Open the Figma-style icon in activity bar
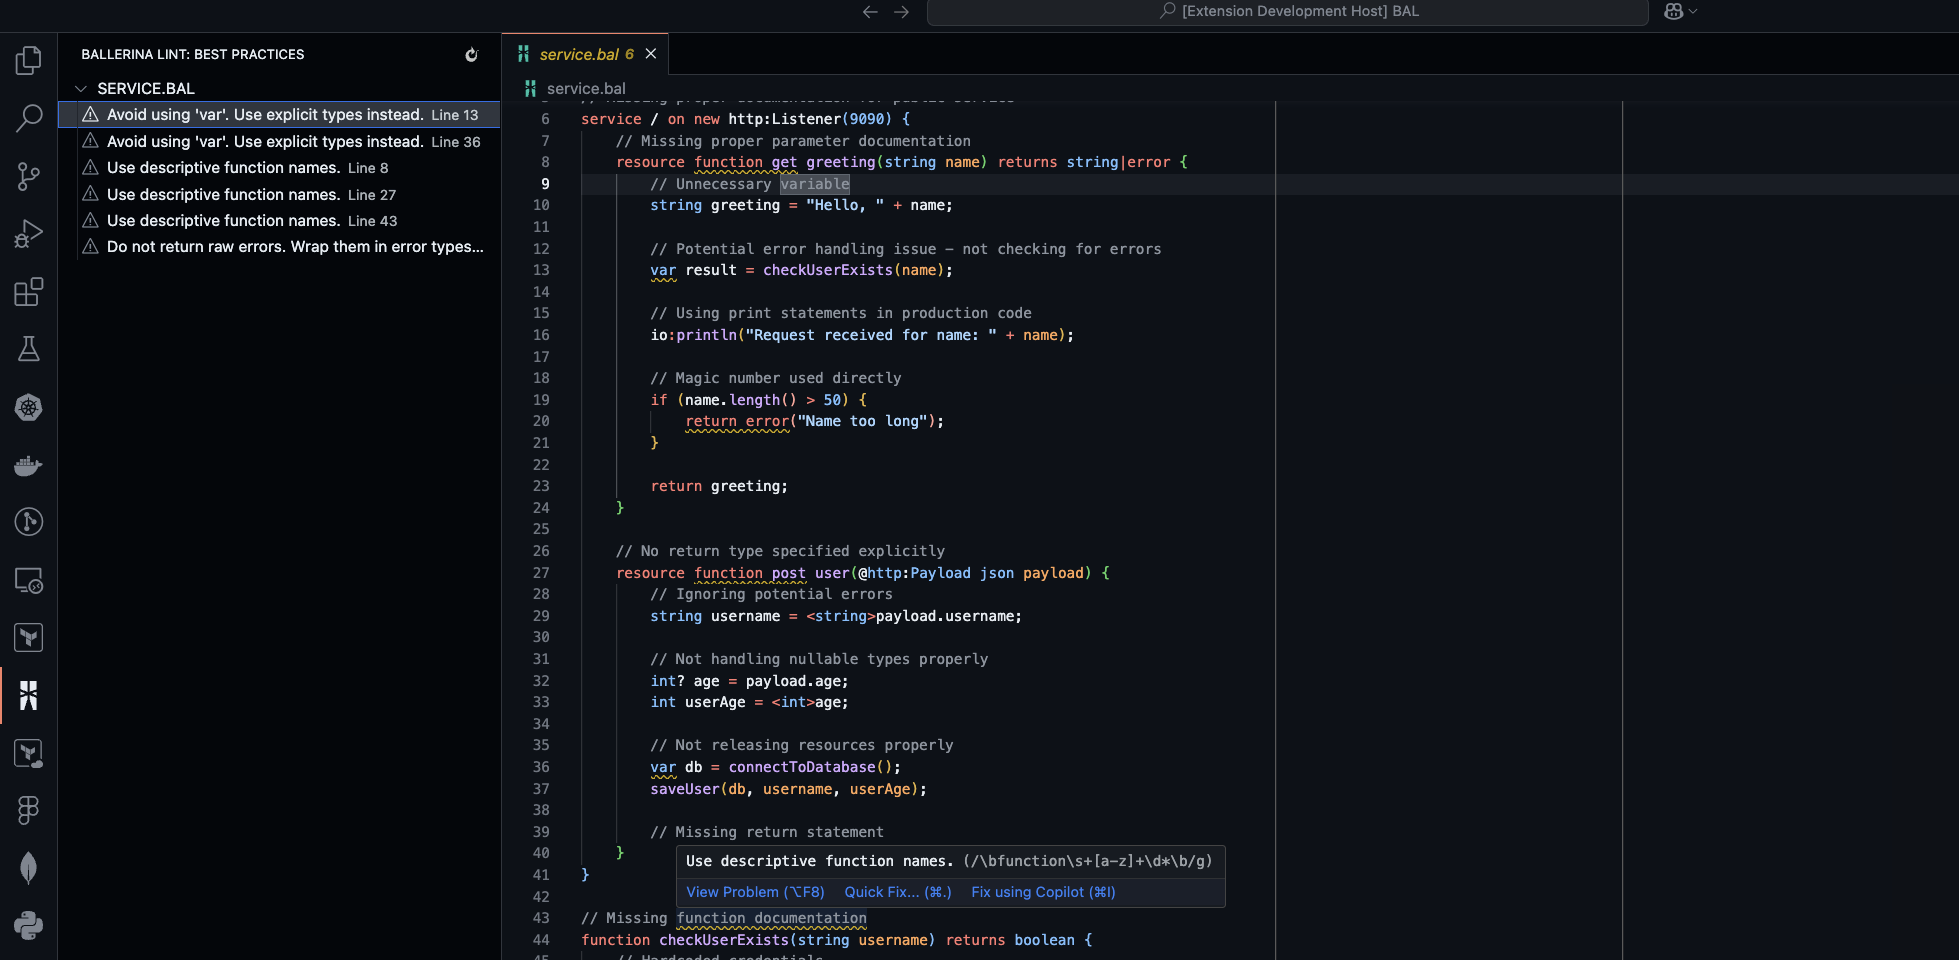 pyautogui.click(x=29, y=810)
